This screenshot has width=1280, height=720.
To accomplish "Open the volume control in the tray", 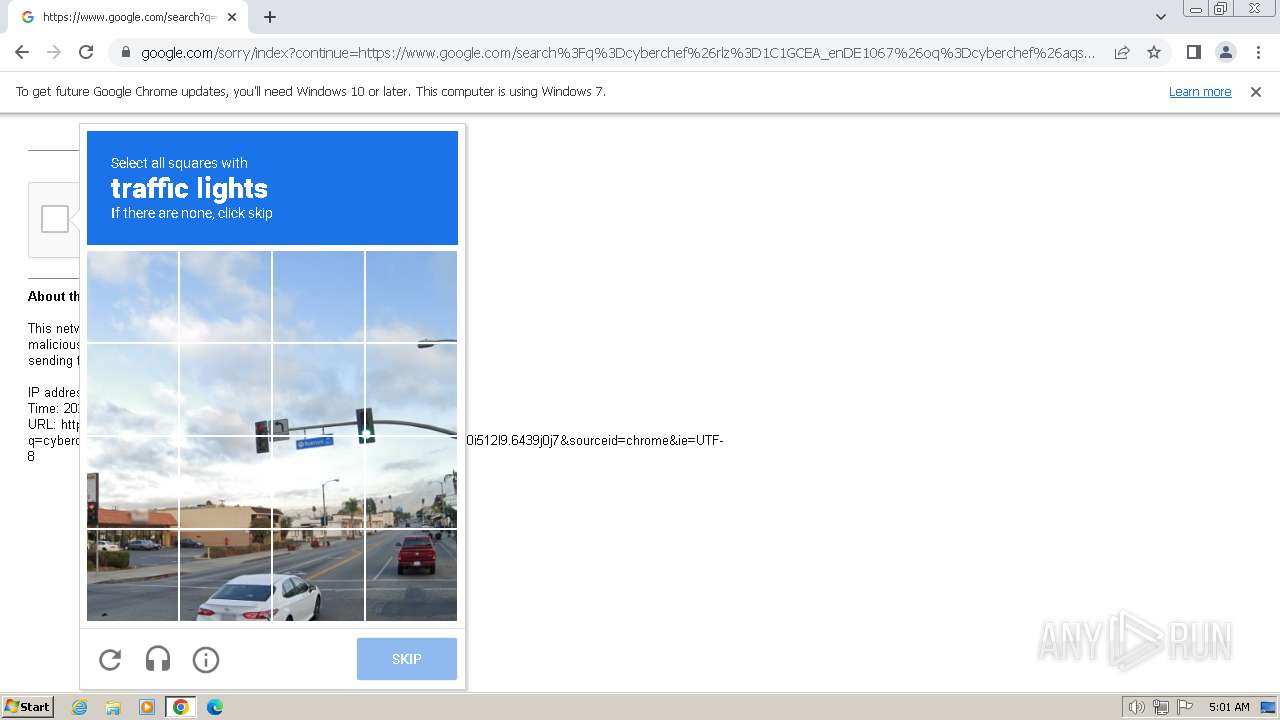I will pos(1137,707).
